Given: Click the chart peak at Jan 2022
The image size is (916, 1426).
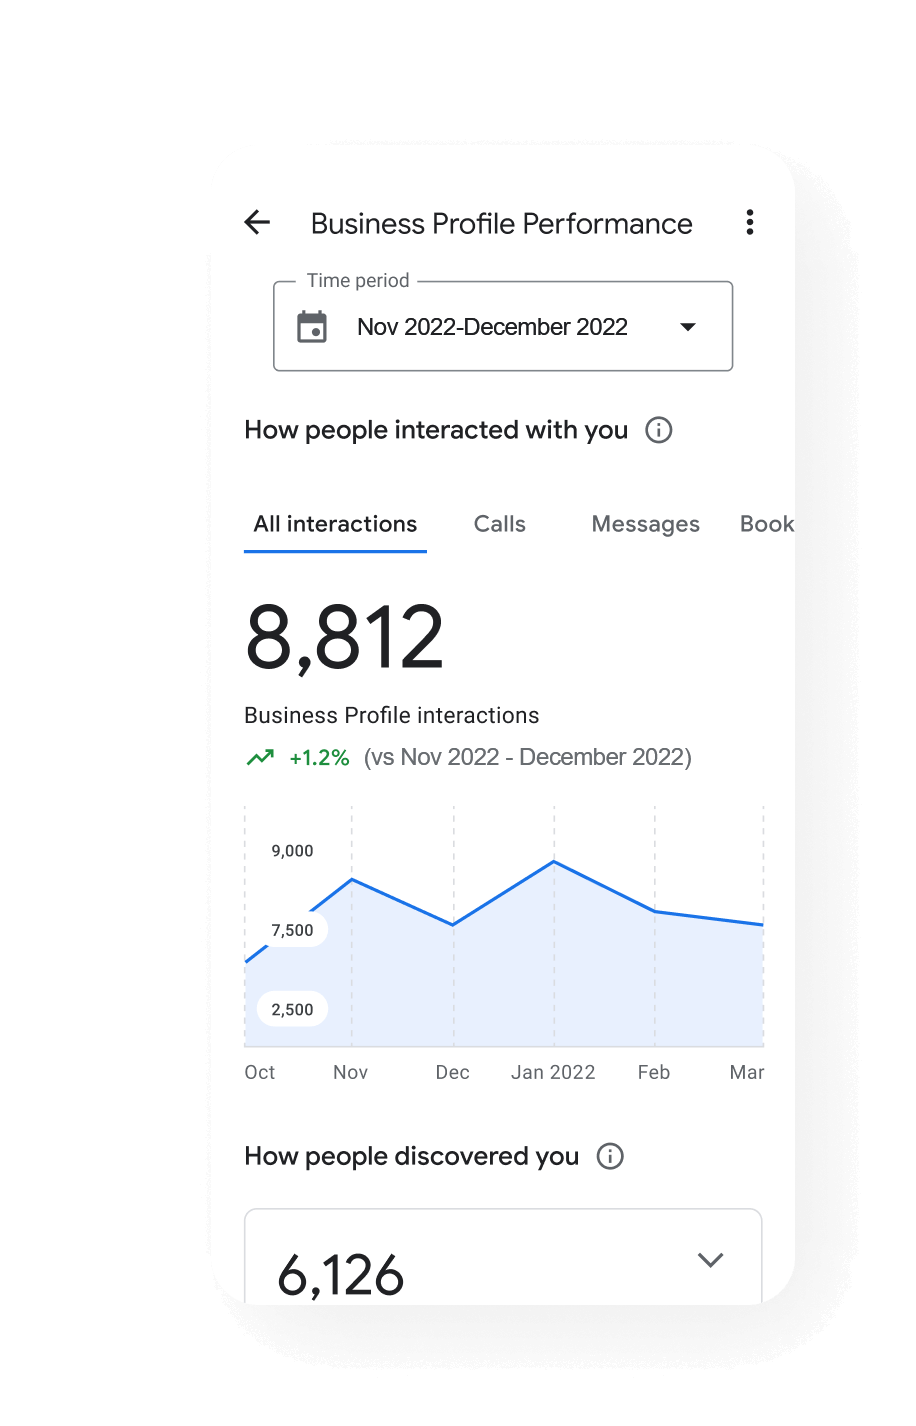Looking at the screenshot, I should coord(553,860).
